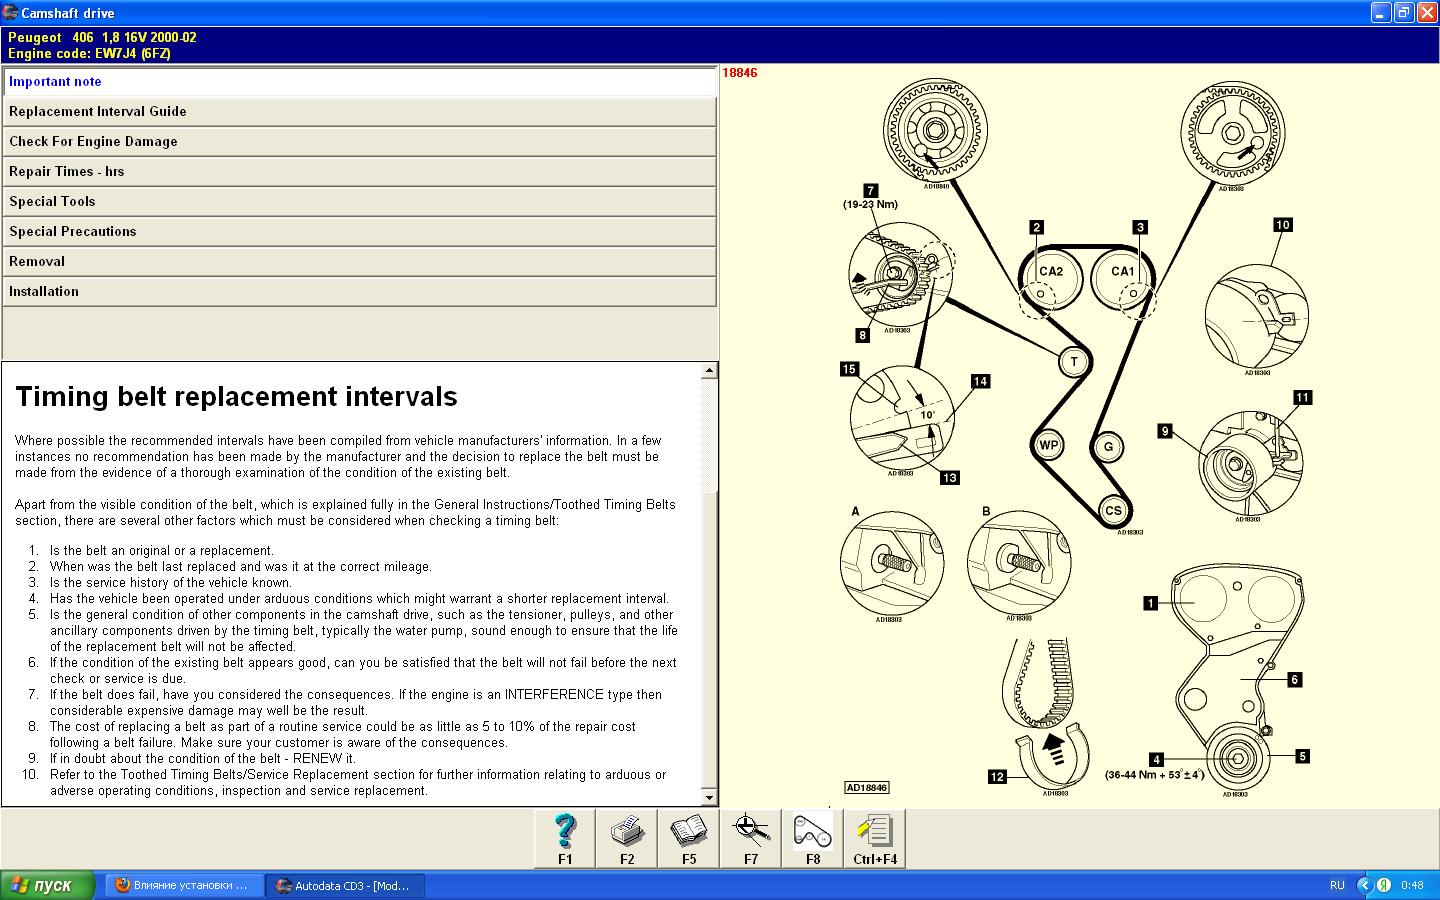
Task: Click callout number 1 on timing cover
Action: point(1151,603)
